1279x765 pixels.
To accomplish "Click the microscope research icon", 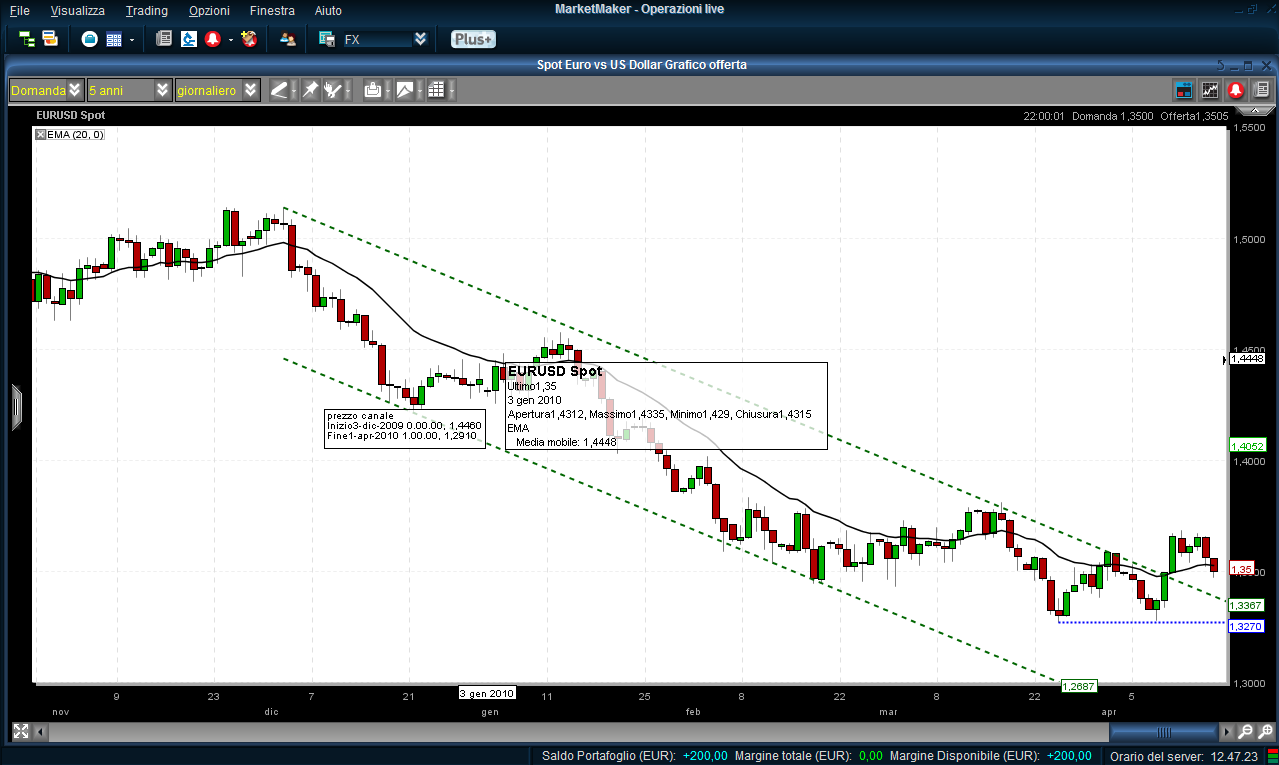I will 188,39.
